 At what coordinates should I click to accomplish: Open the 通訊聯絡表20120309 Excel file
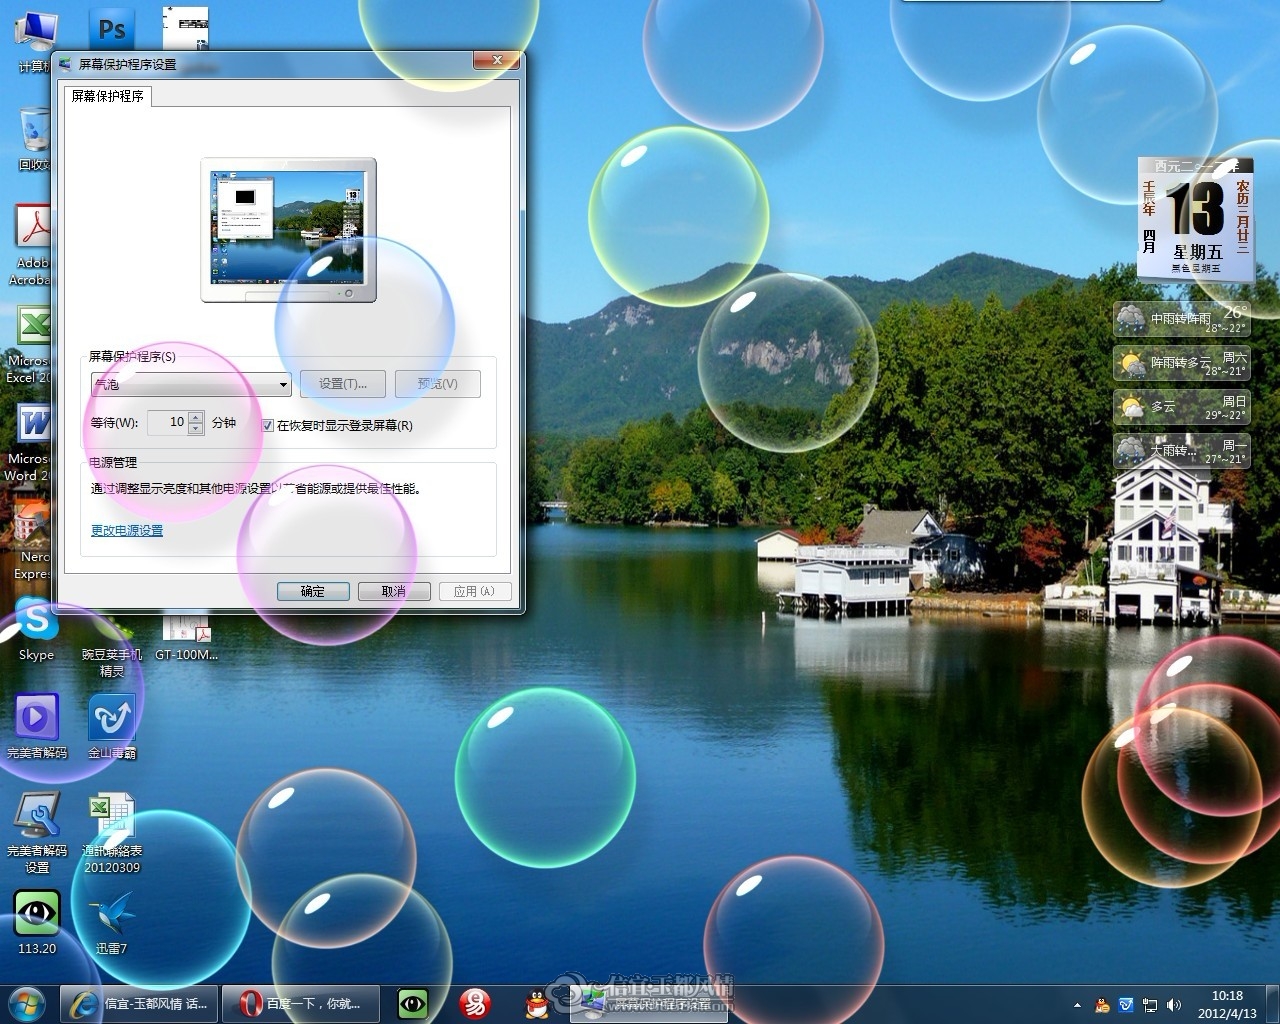point(112,815)
